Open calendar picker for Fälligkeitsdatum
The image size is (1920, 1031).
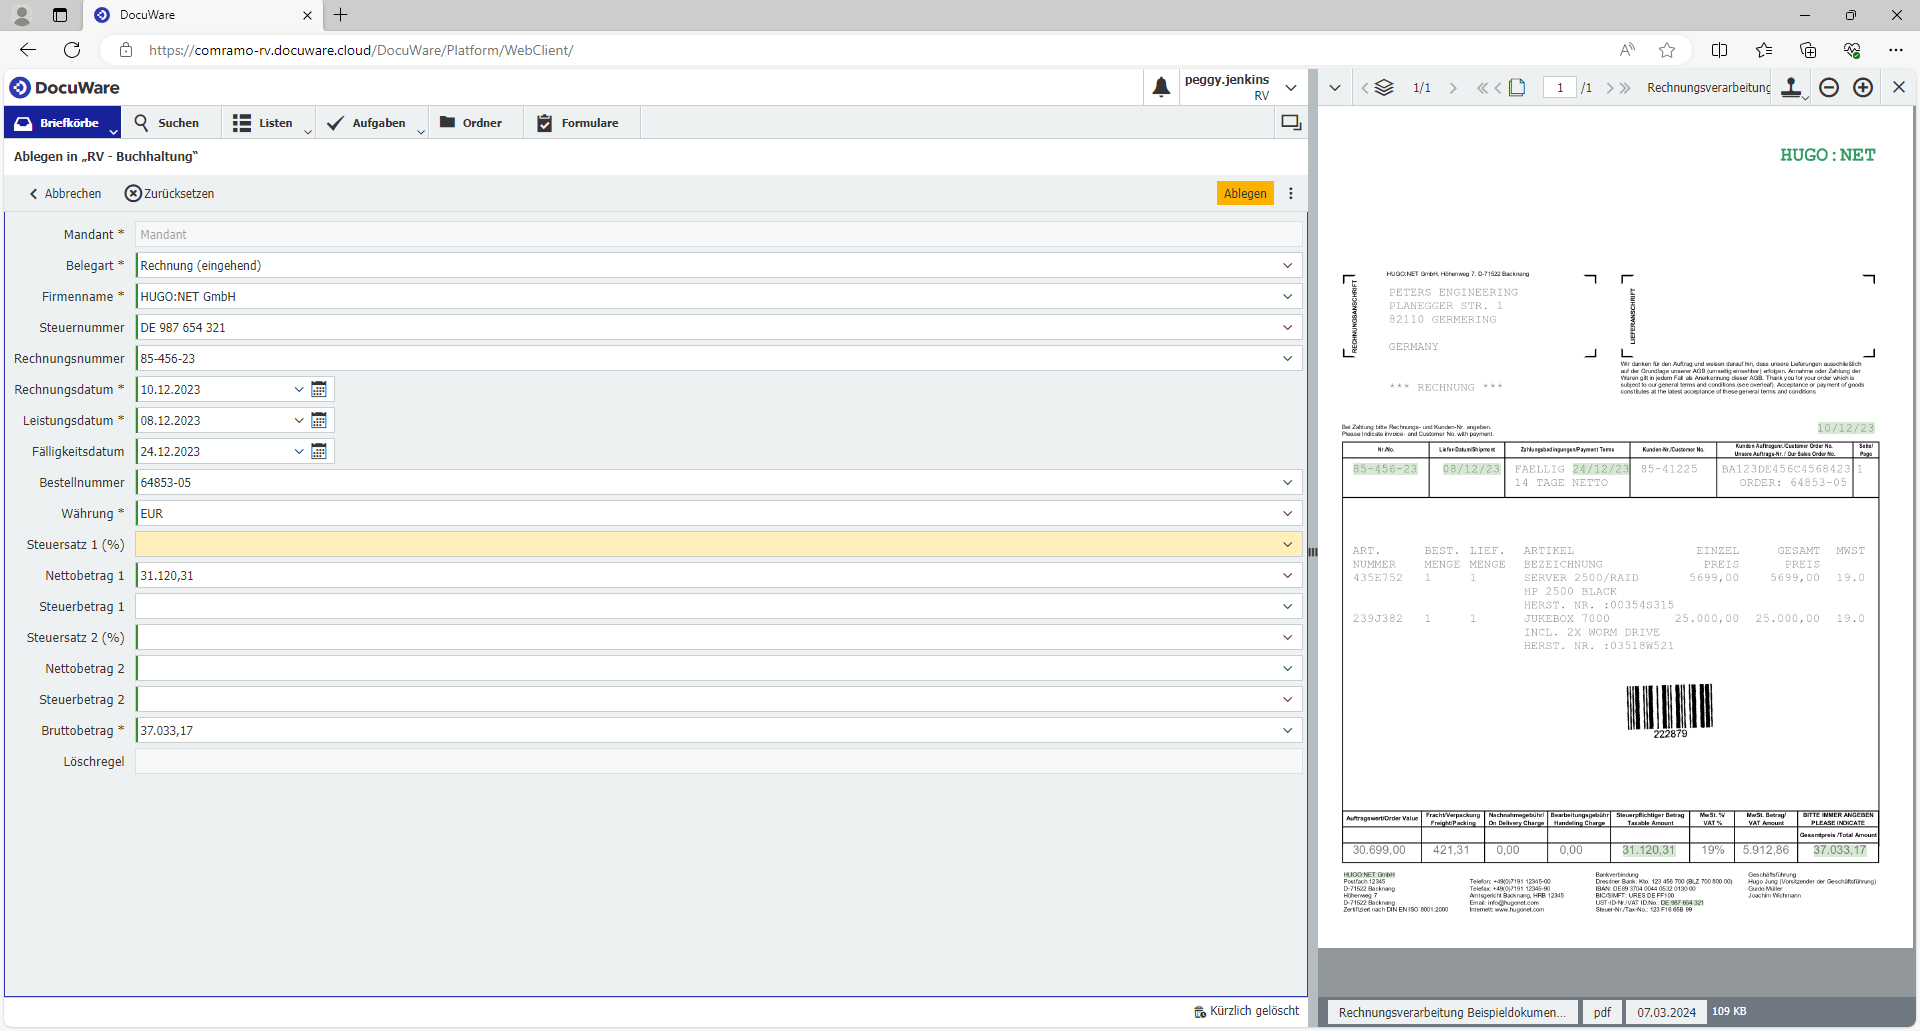pos(319,451)
